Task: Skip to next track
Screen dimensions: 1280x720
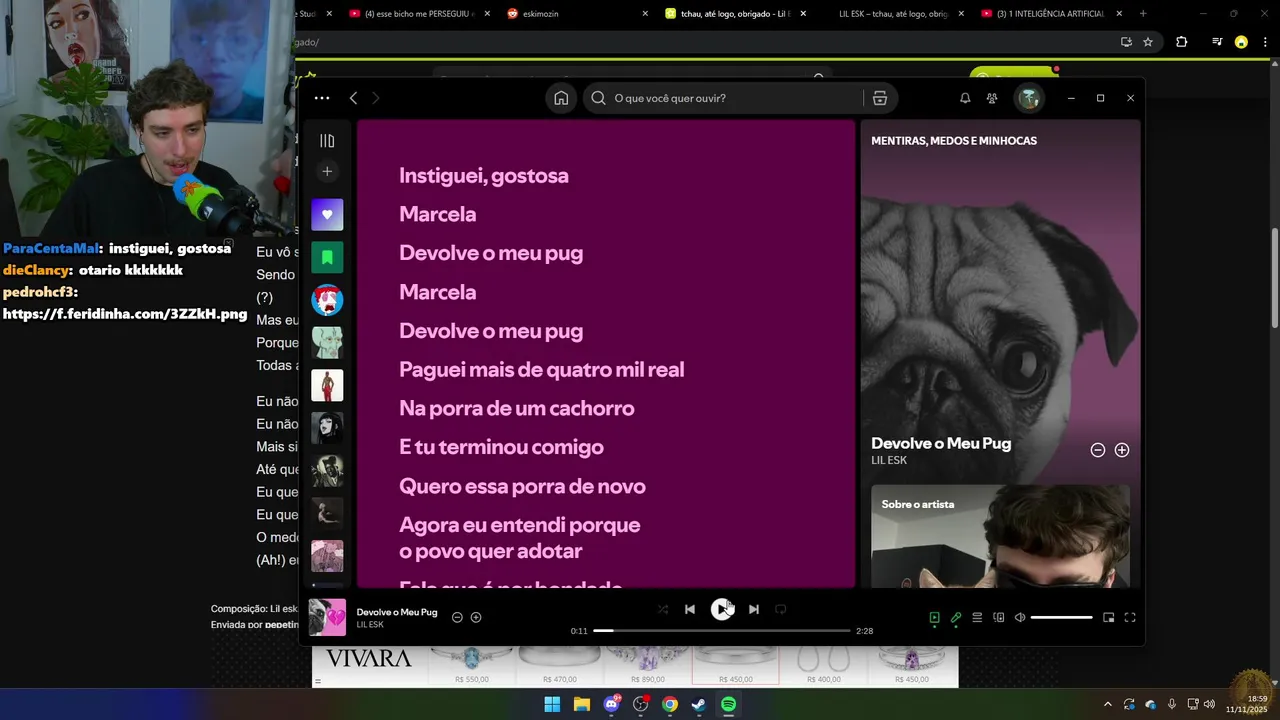Action: coord(754,609)
